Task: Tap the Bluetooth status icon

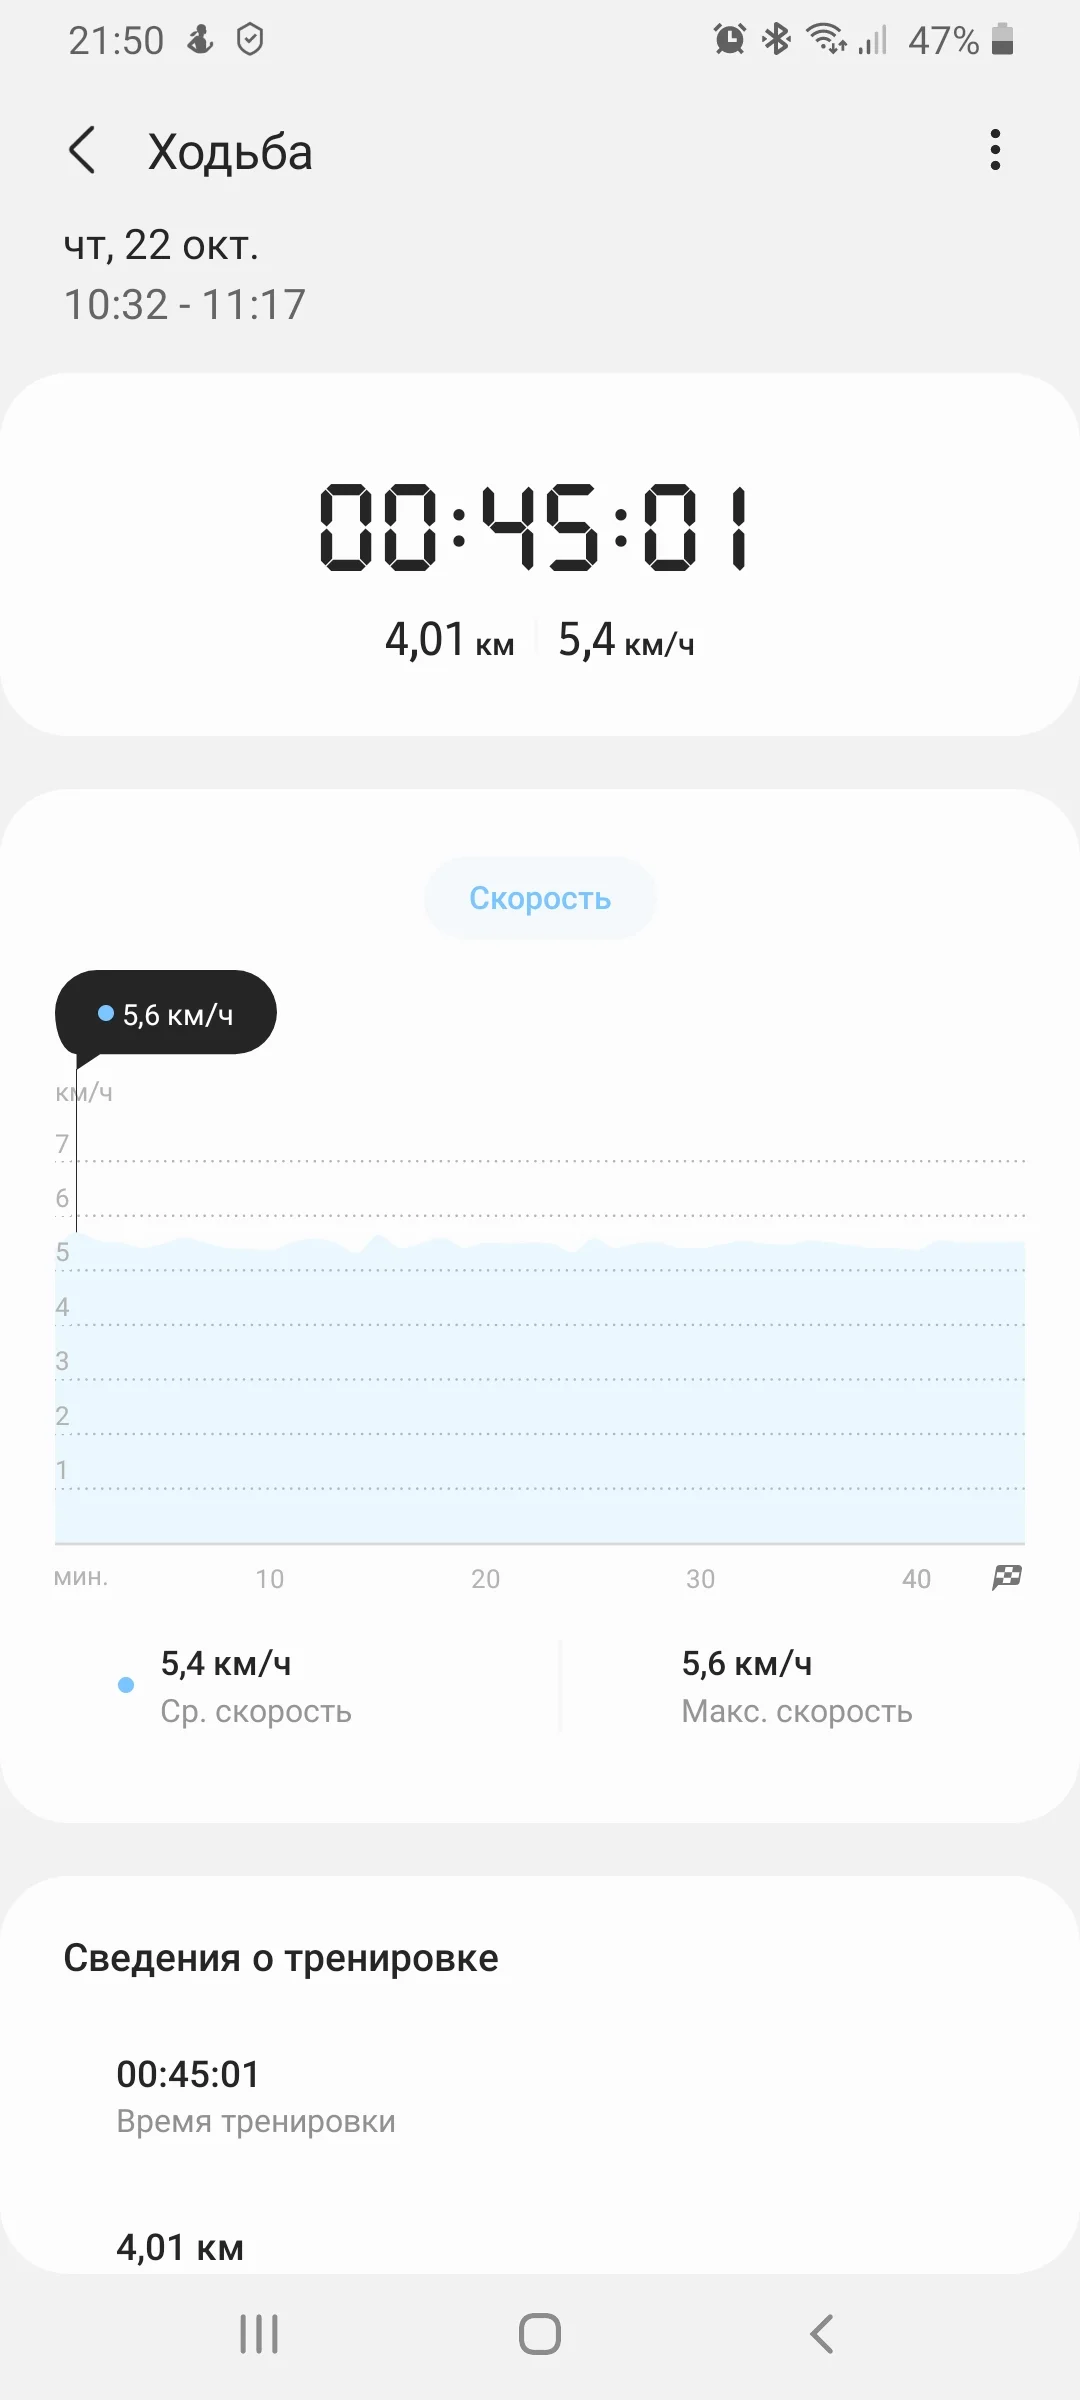Action: (x=777, y=40)
